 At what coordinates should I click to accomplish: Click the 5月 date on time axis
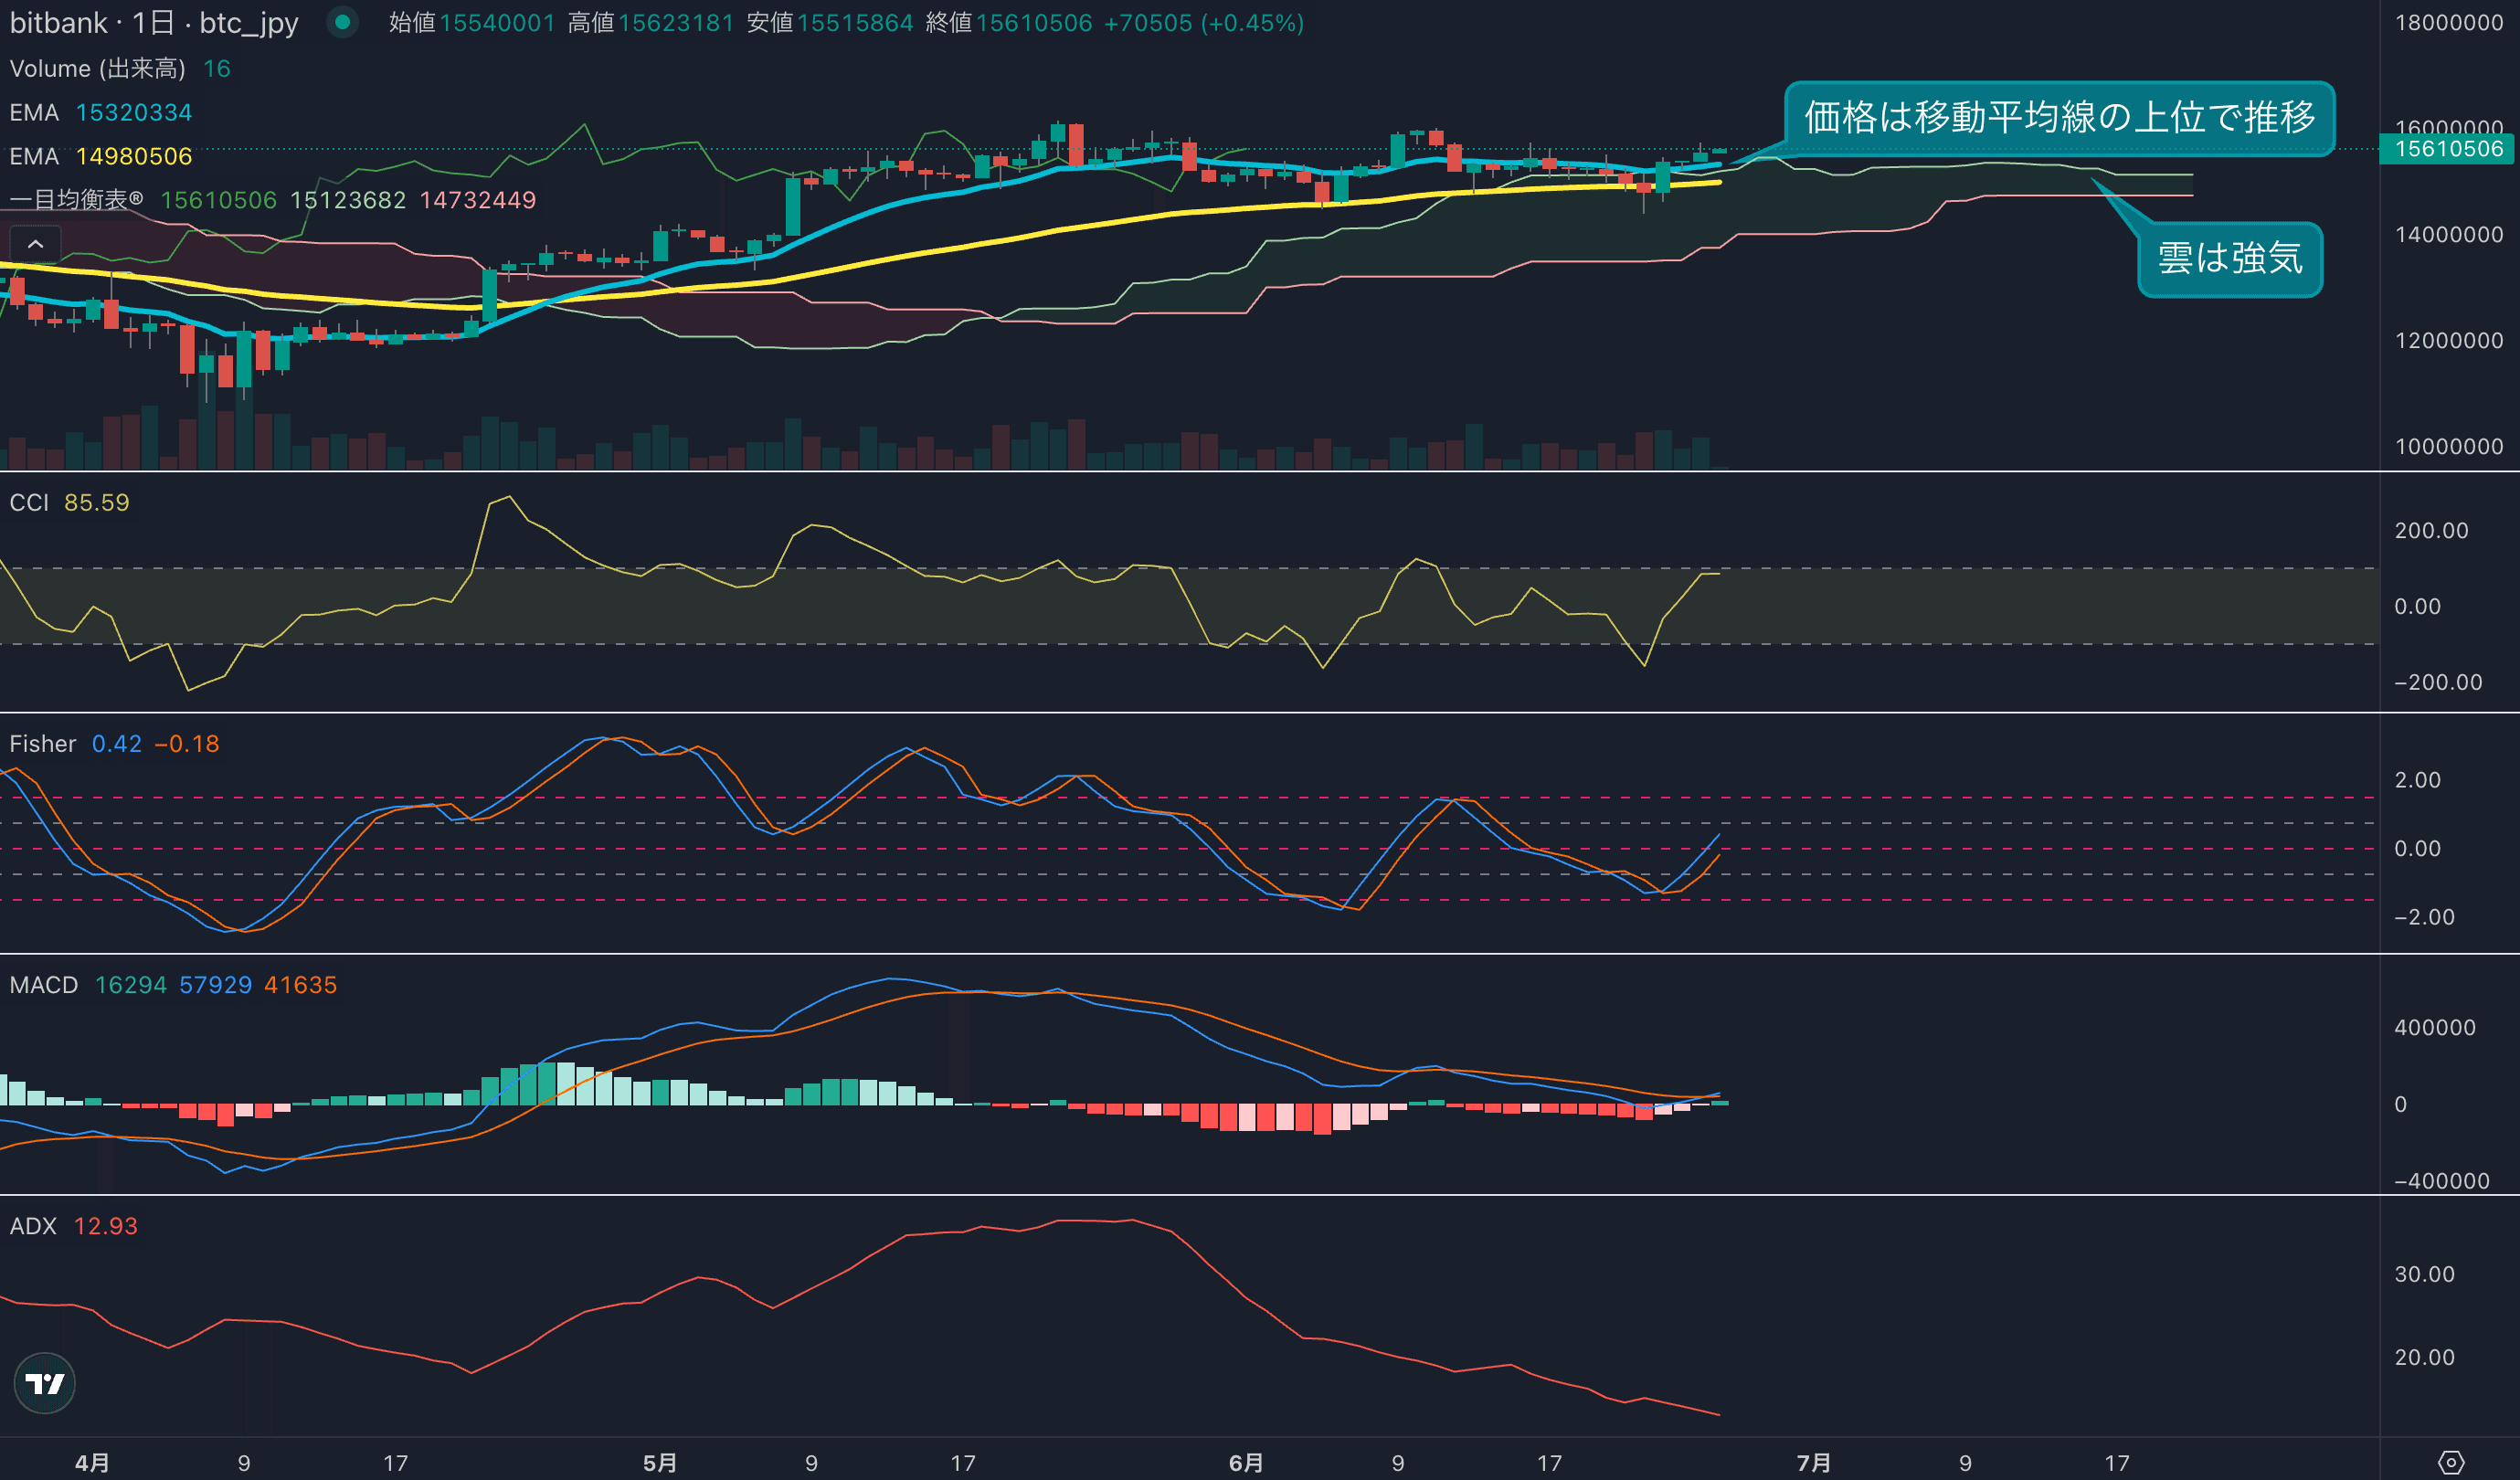click(x=660, y=1463)
